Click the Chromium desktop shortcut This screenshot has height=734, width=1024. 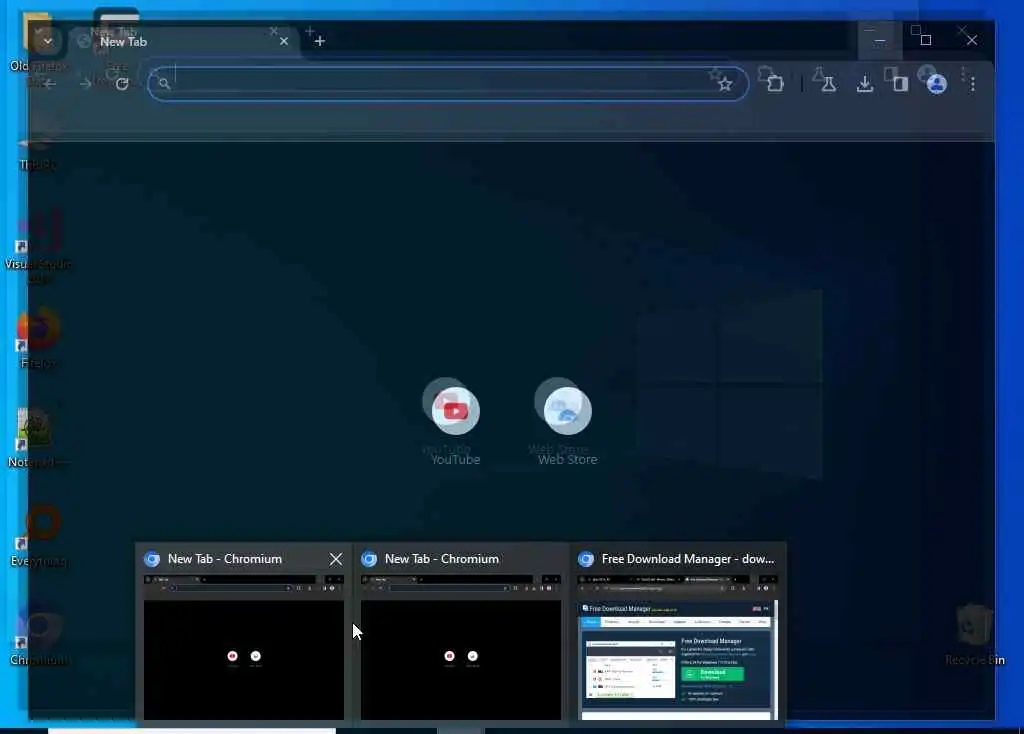click(x=38, y=635)
